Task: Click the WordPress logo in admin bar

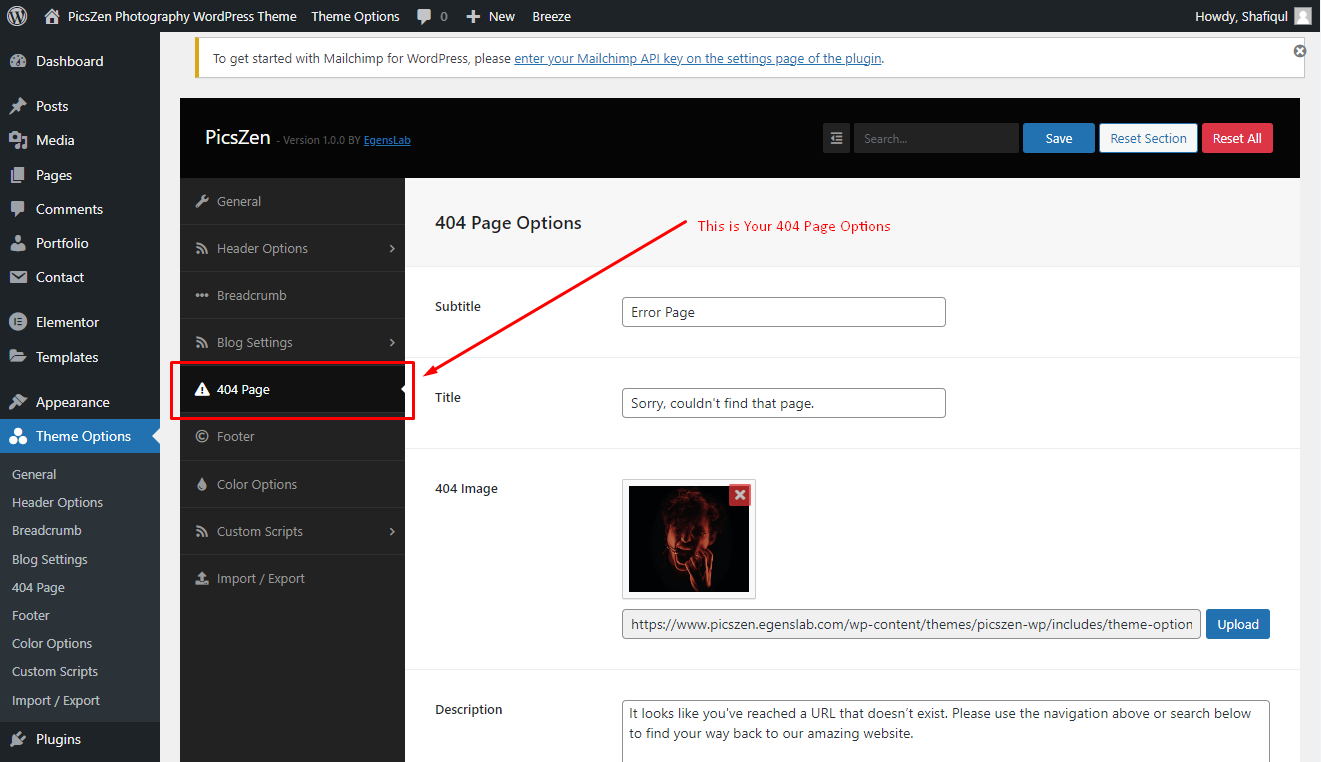Action: click(x=17, y=16)
